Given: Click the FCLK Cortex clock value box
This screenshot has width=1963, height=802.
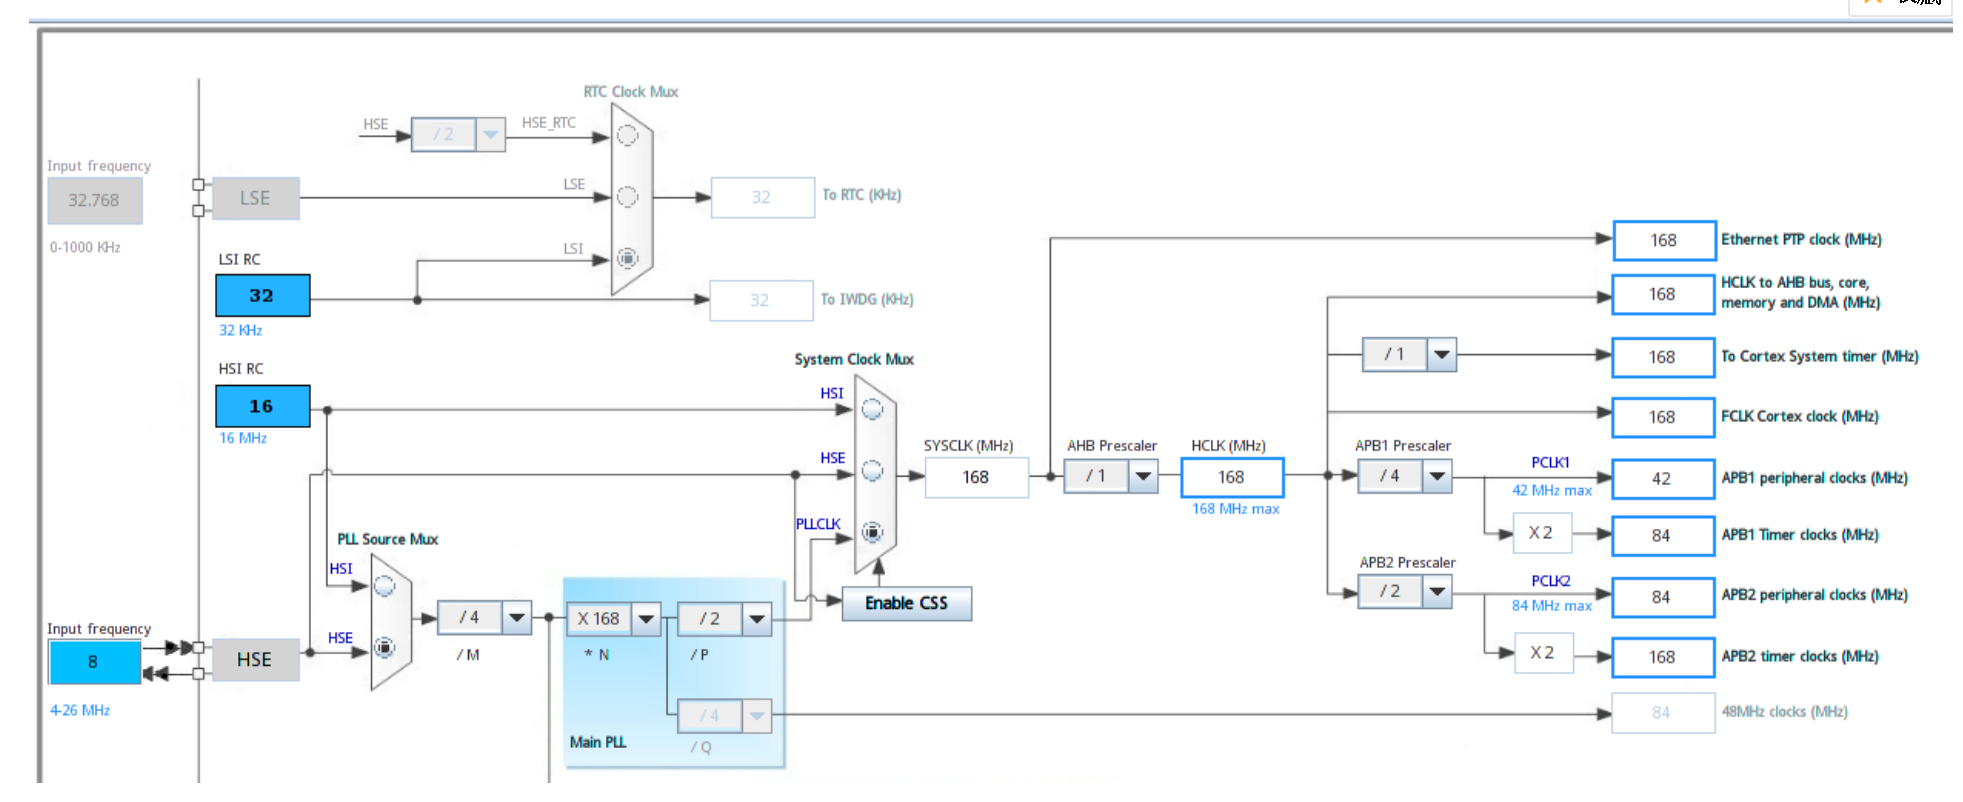Looking at the screenshot, I should pos(1663,417).
